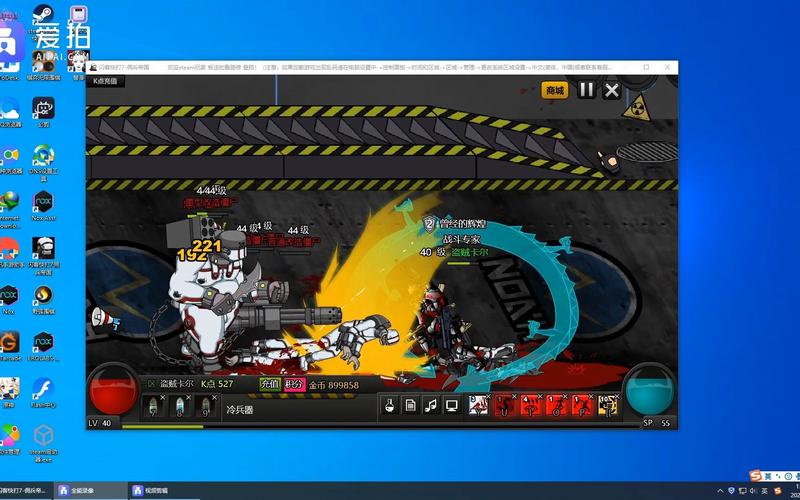Remove item from quick slot 9
Viewport: 800px width, 500px height.
[x=214, y=397]
